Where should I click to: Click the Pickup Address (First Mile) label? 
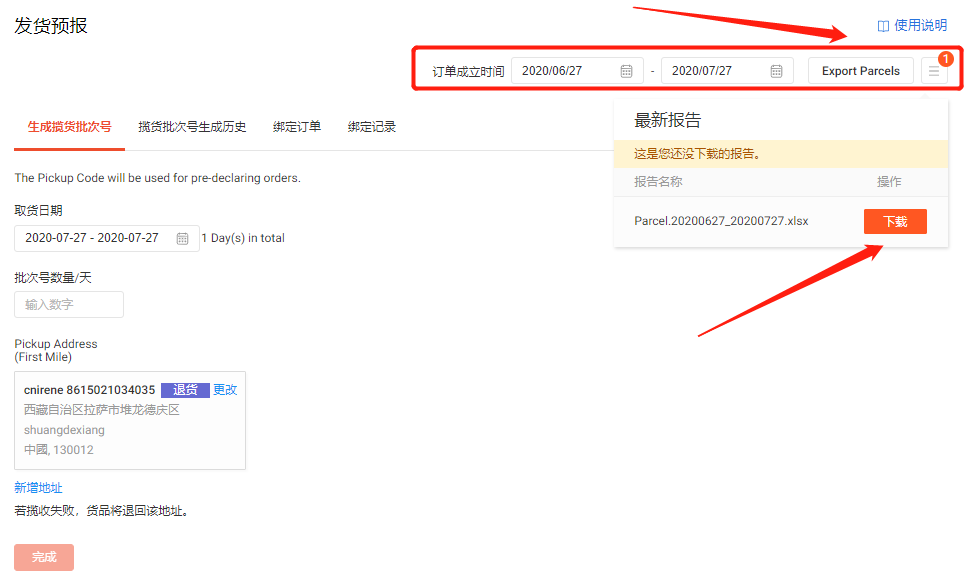(x=56, y=350)
